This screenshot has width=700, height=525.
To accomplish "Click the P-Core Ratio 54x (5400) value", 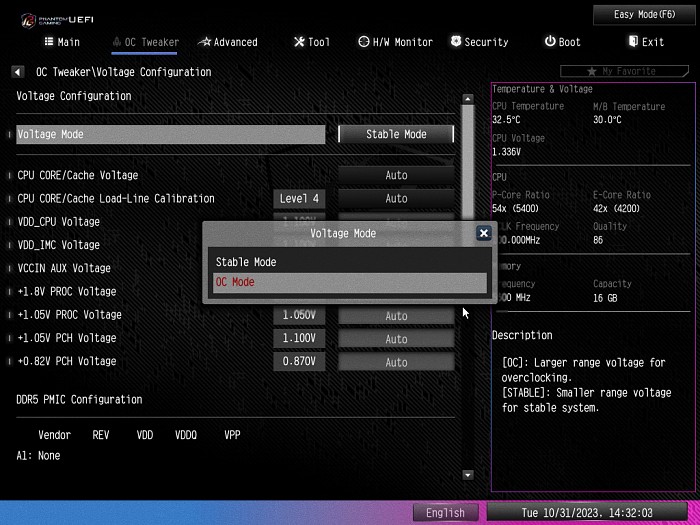I will point(515,208).
